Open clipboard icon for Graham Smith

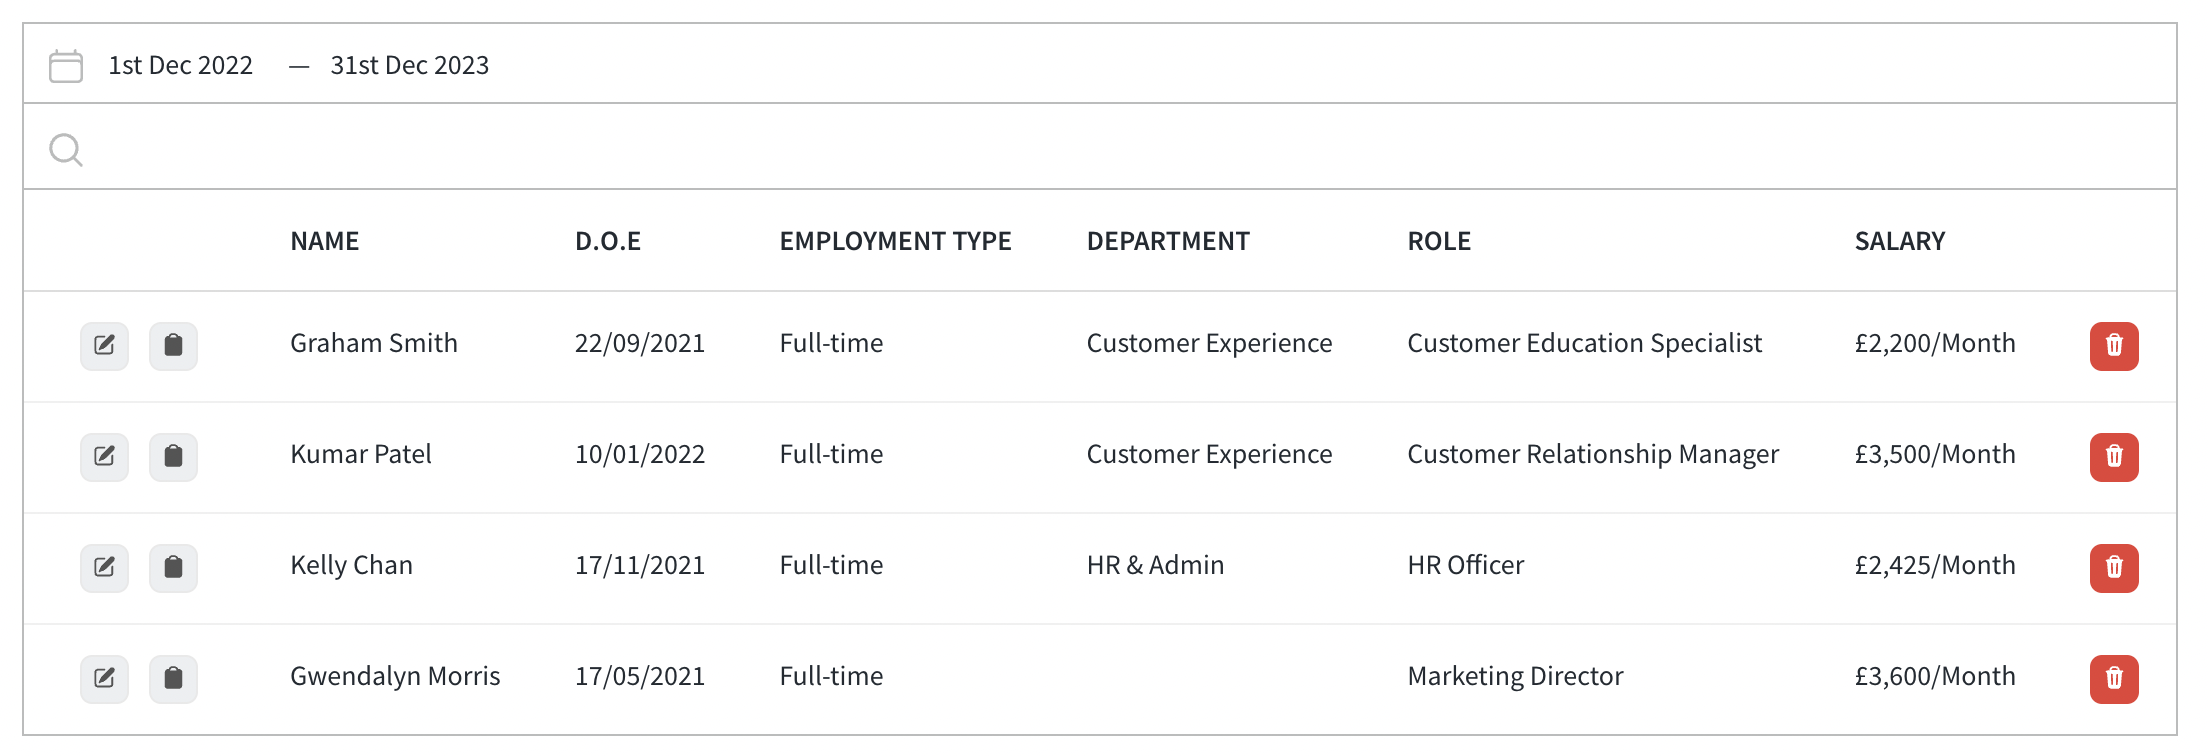(x=173, y=346)
